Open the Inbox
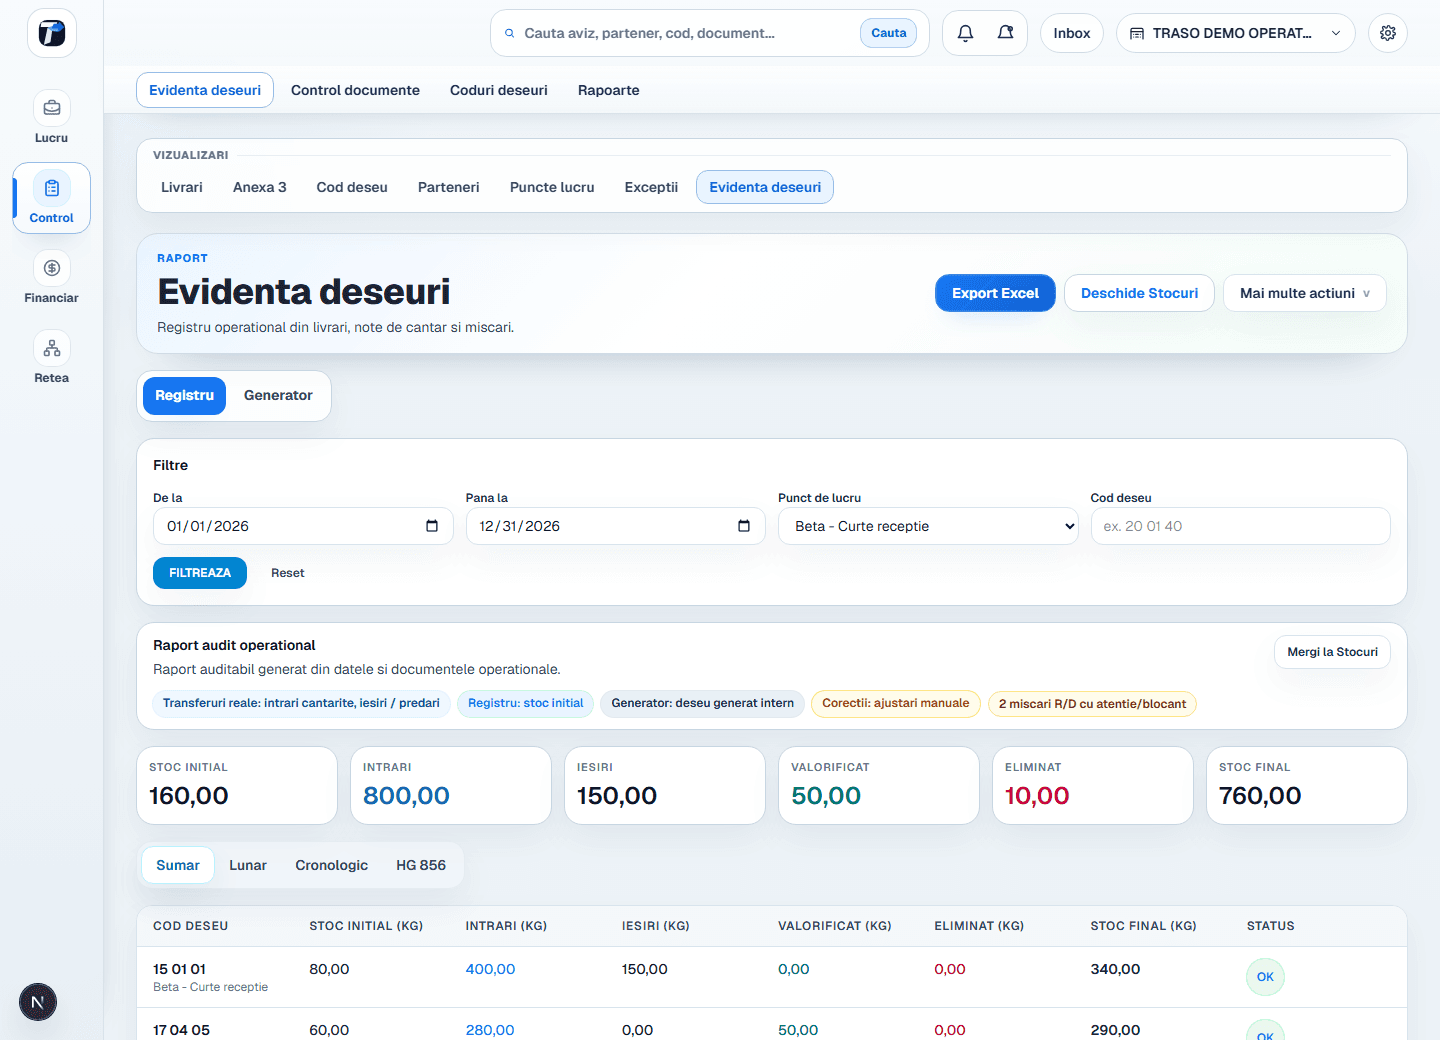This screenshot has height=1040, width=1440. click(x=1072, y=33)
